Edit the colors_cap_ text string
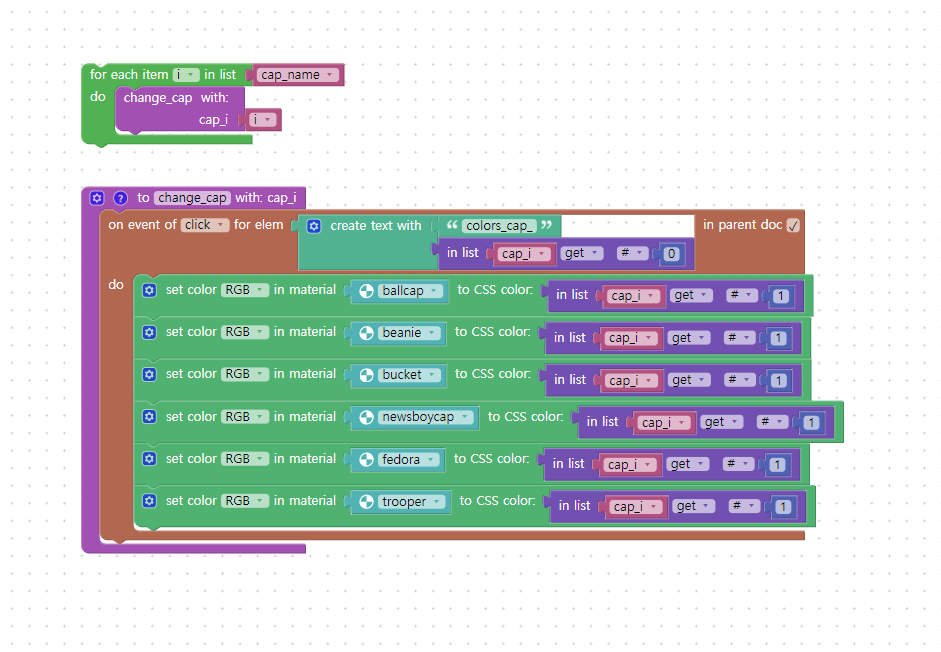Screen dimensions: 941x652 (x=499, y=226)
